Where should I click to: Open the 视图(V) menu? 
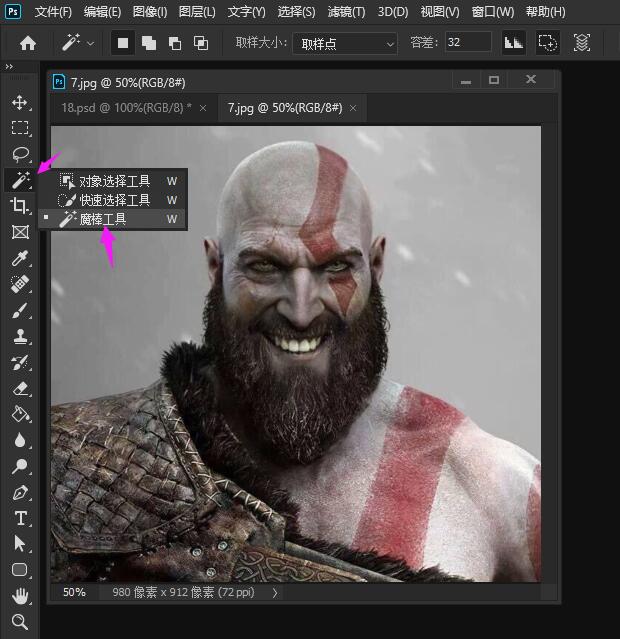point(440,12)
